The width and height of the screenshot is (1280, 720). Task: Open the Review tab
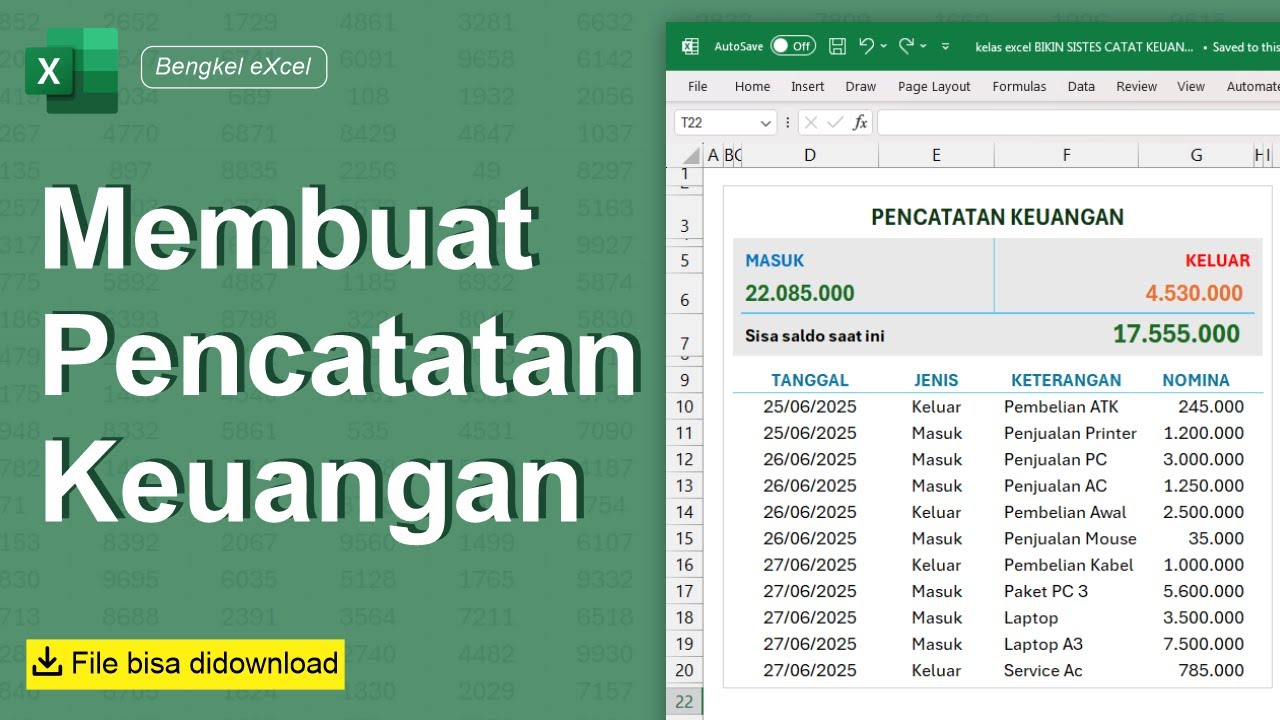(1137, 87)
